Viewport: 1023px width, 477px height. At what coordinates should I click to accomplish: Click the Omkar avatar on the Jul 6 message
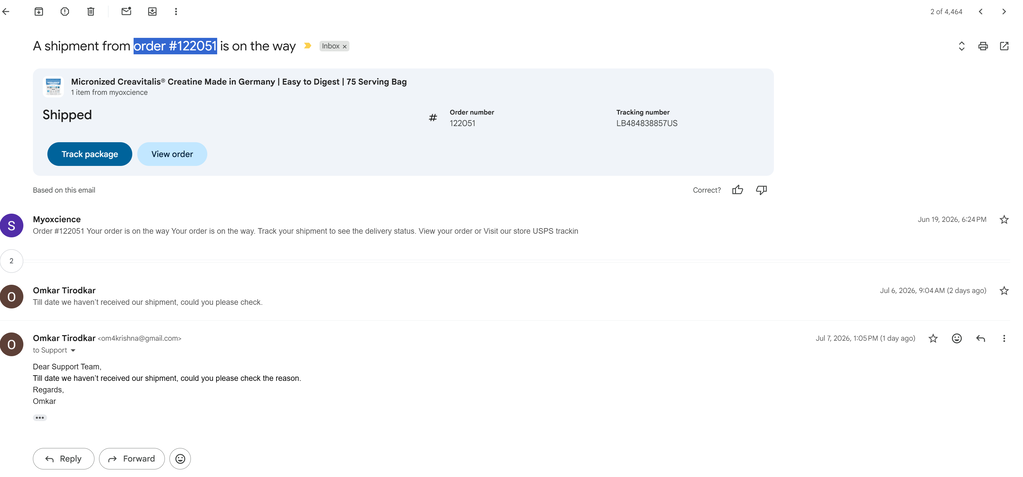click(x=11, y=296)
